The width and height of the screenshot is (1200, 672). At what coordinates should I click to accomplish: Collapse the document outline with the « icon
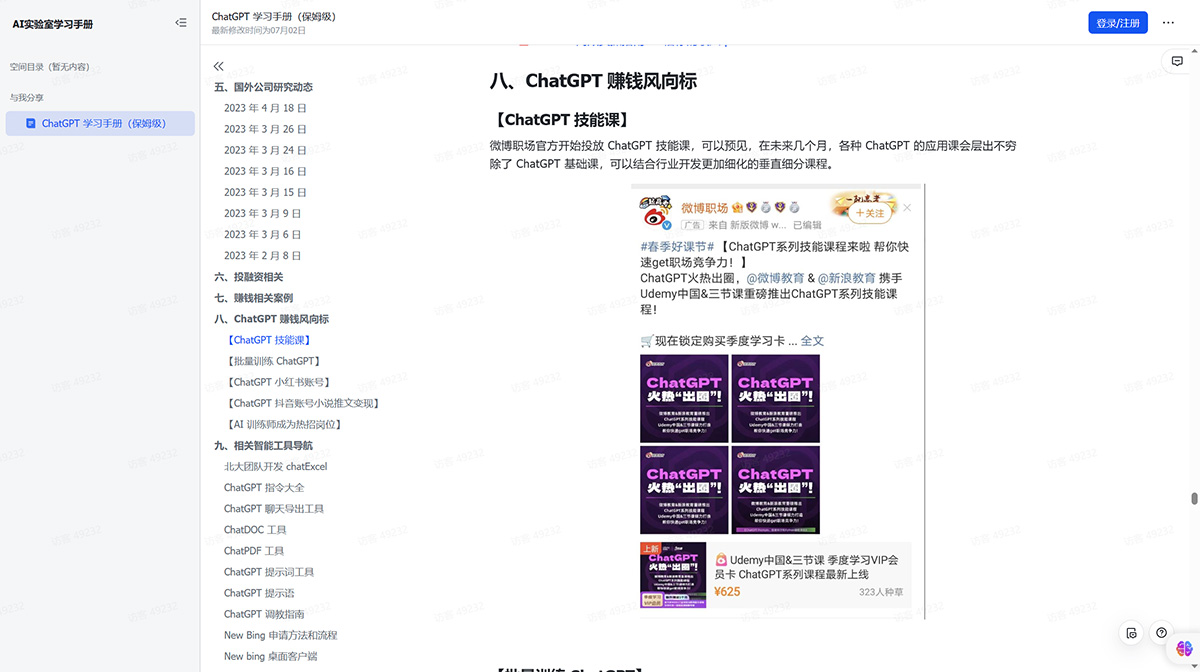[219, 66]
